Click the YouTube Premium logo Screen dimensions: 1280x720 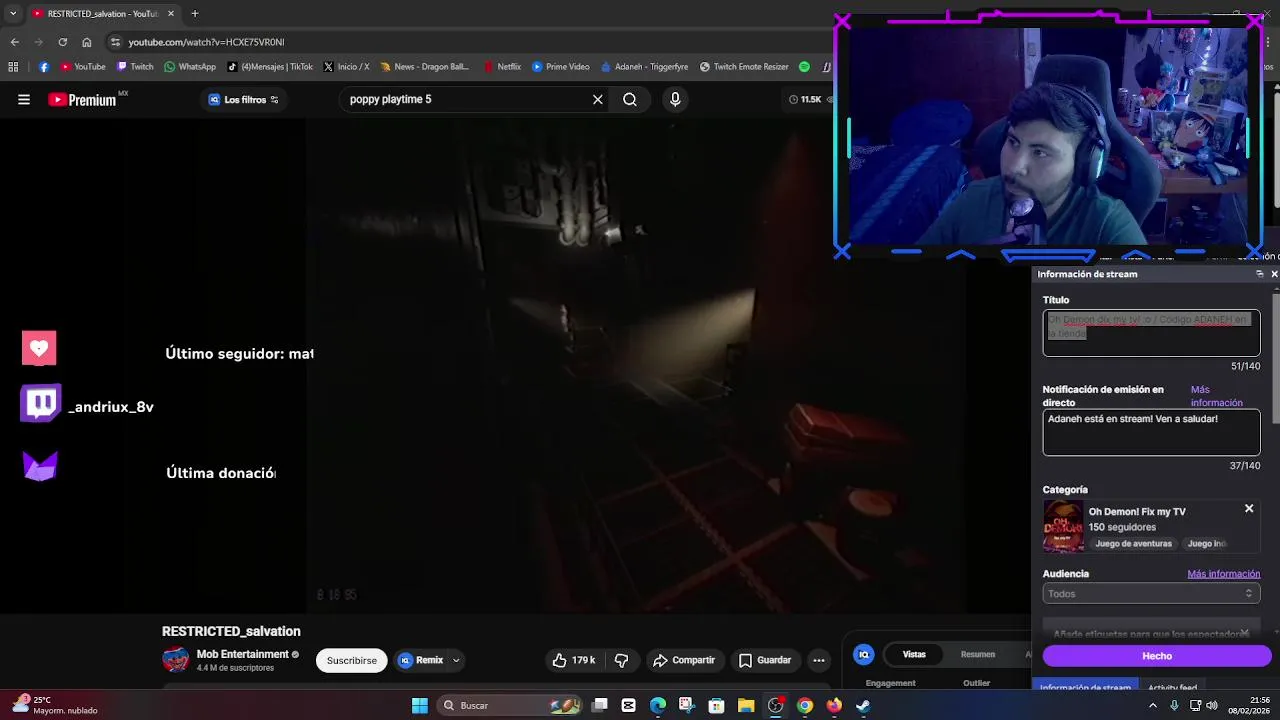tap(82, 100)
